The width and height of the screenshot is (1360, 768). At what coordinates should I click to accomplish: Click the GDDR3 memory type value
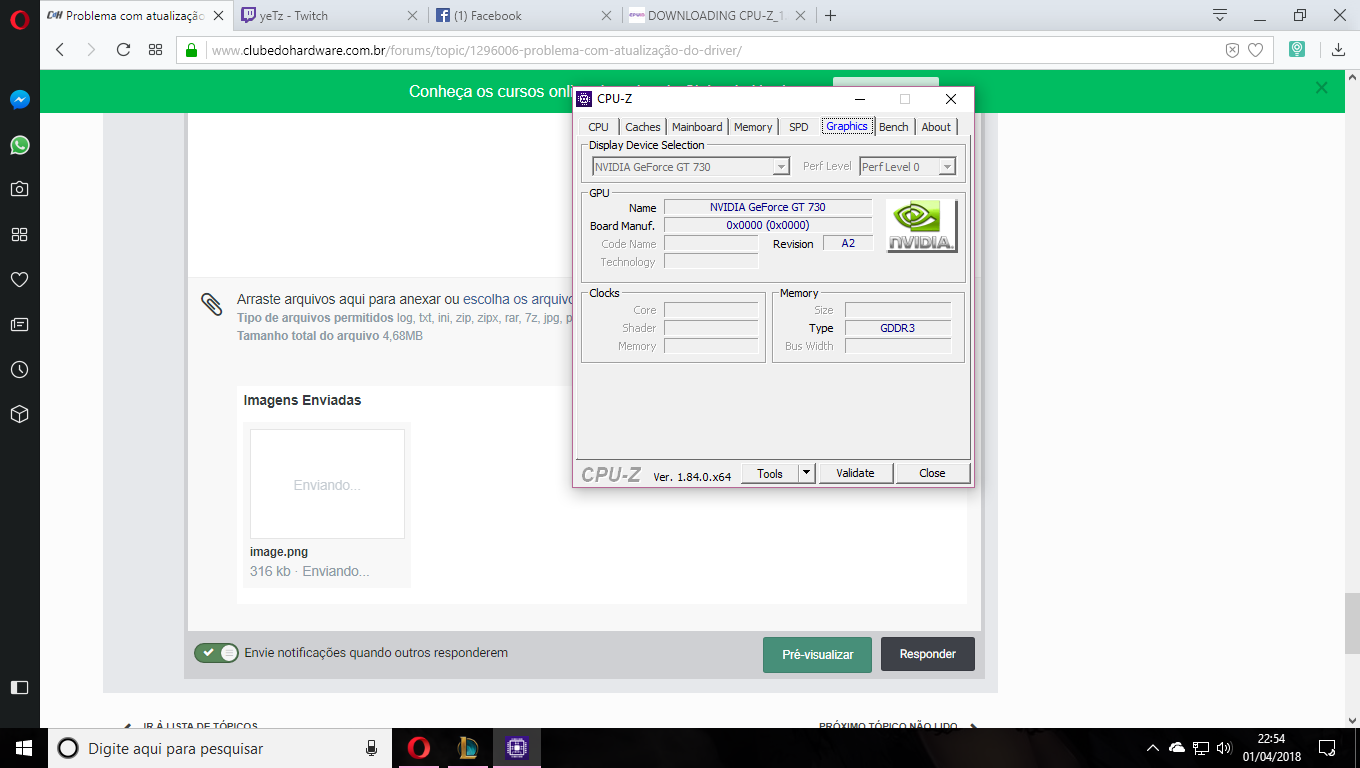898,328
